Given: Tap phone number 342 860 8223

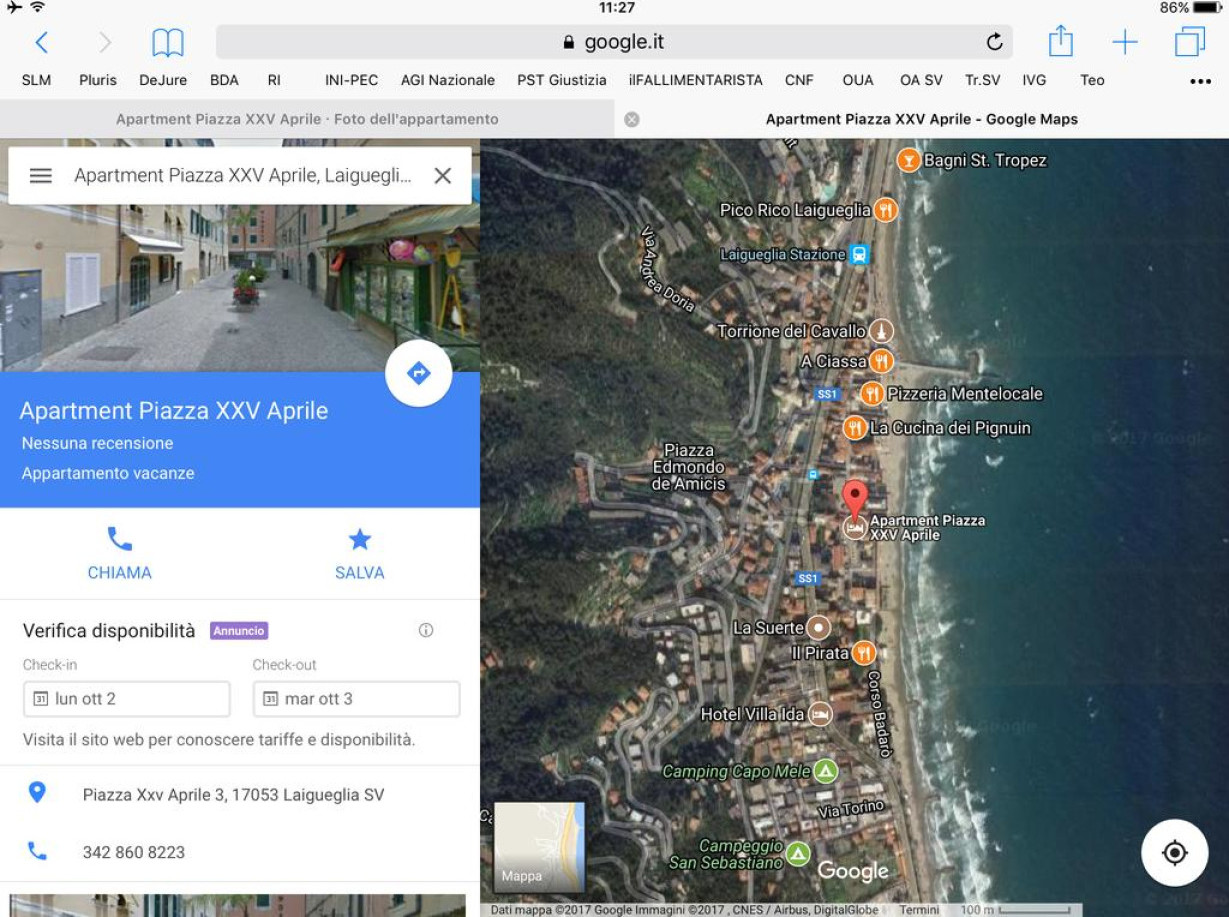Looking at the screenshot, I should point(134,853).
